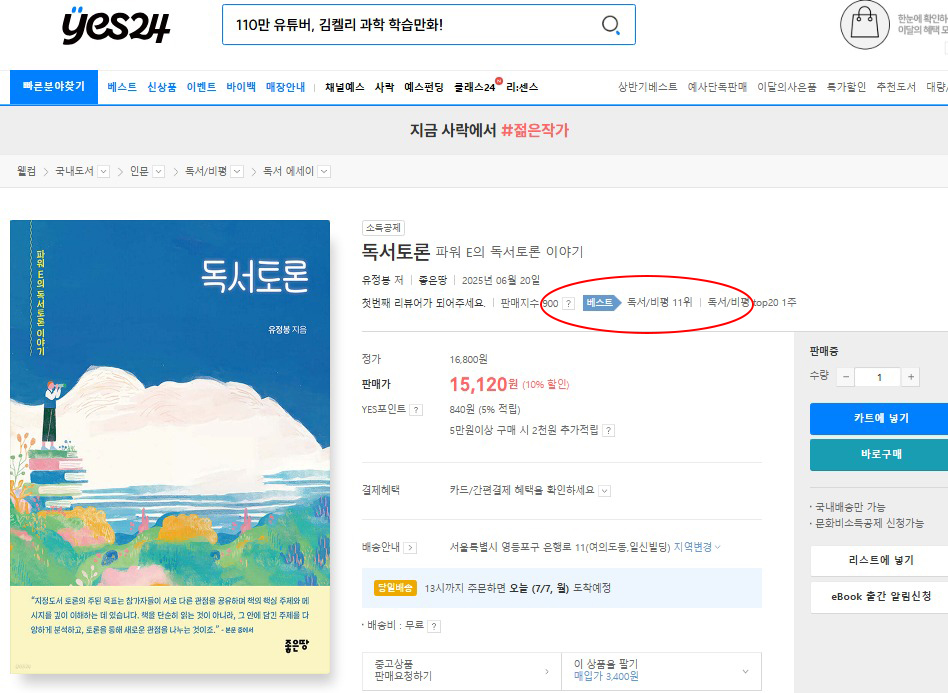The width and height of the screenshot is (948, 693).
Task: Expand the 독서 에세이 breadcrumb dropdown
Action: pyautogui.click(x=324, y=172)
